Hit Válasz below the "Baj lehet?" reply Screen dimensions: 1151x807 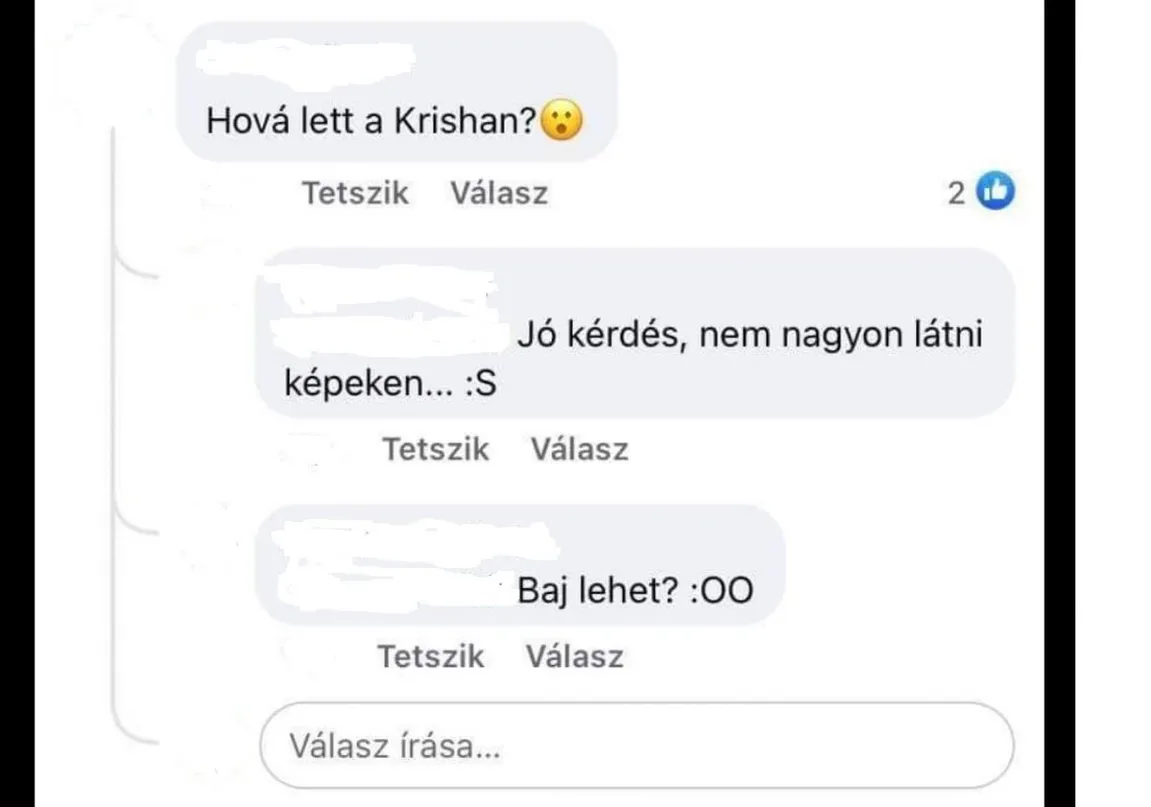(574, 656)
